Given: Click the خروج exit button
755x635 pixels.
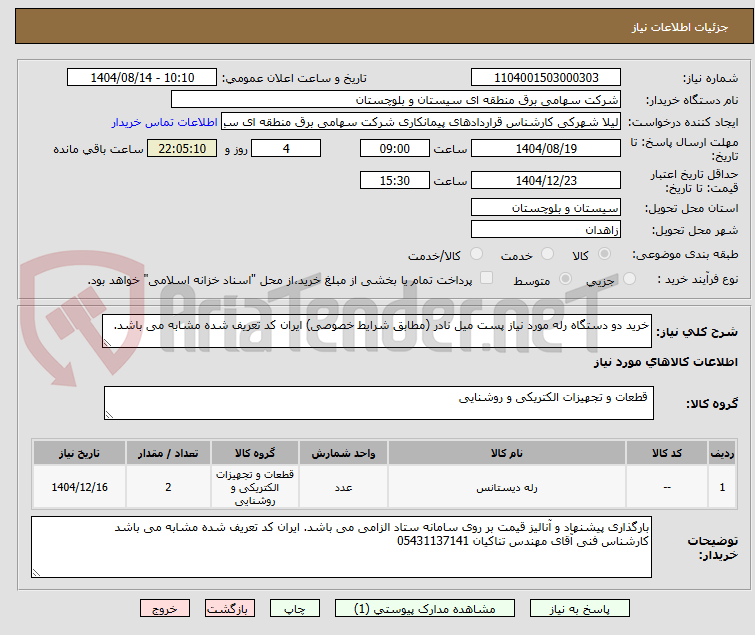Looking at the screenshot, I should (x=165, y=609).
